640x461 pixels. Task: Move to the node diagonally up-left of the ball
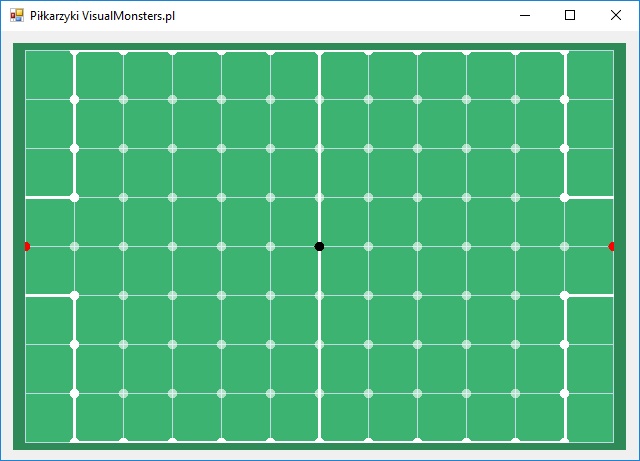(x=270, y=197)
